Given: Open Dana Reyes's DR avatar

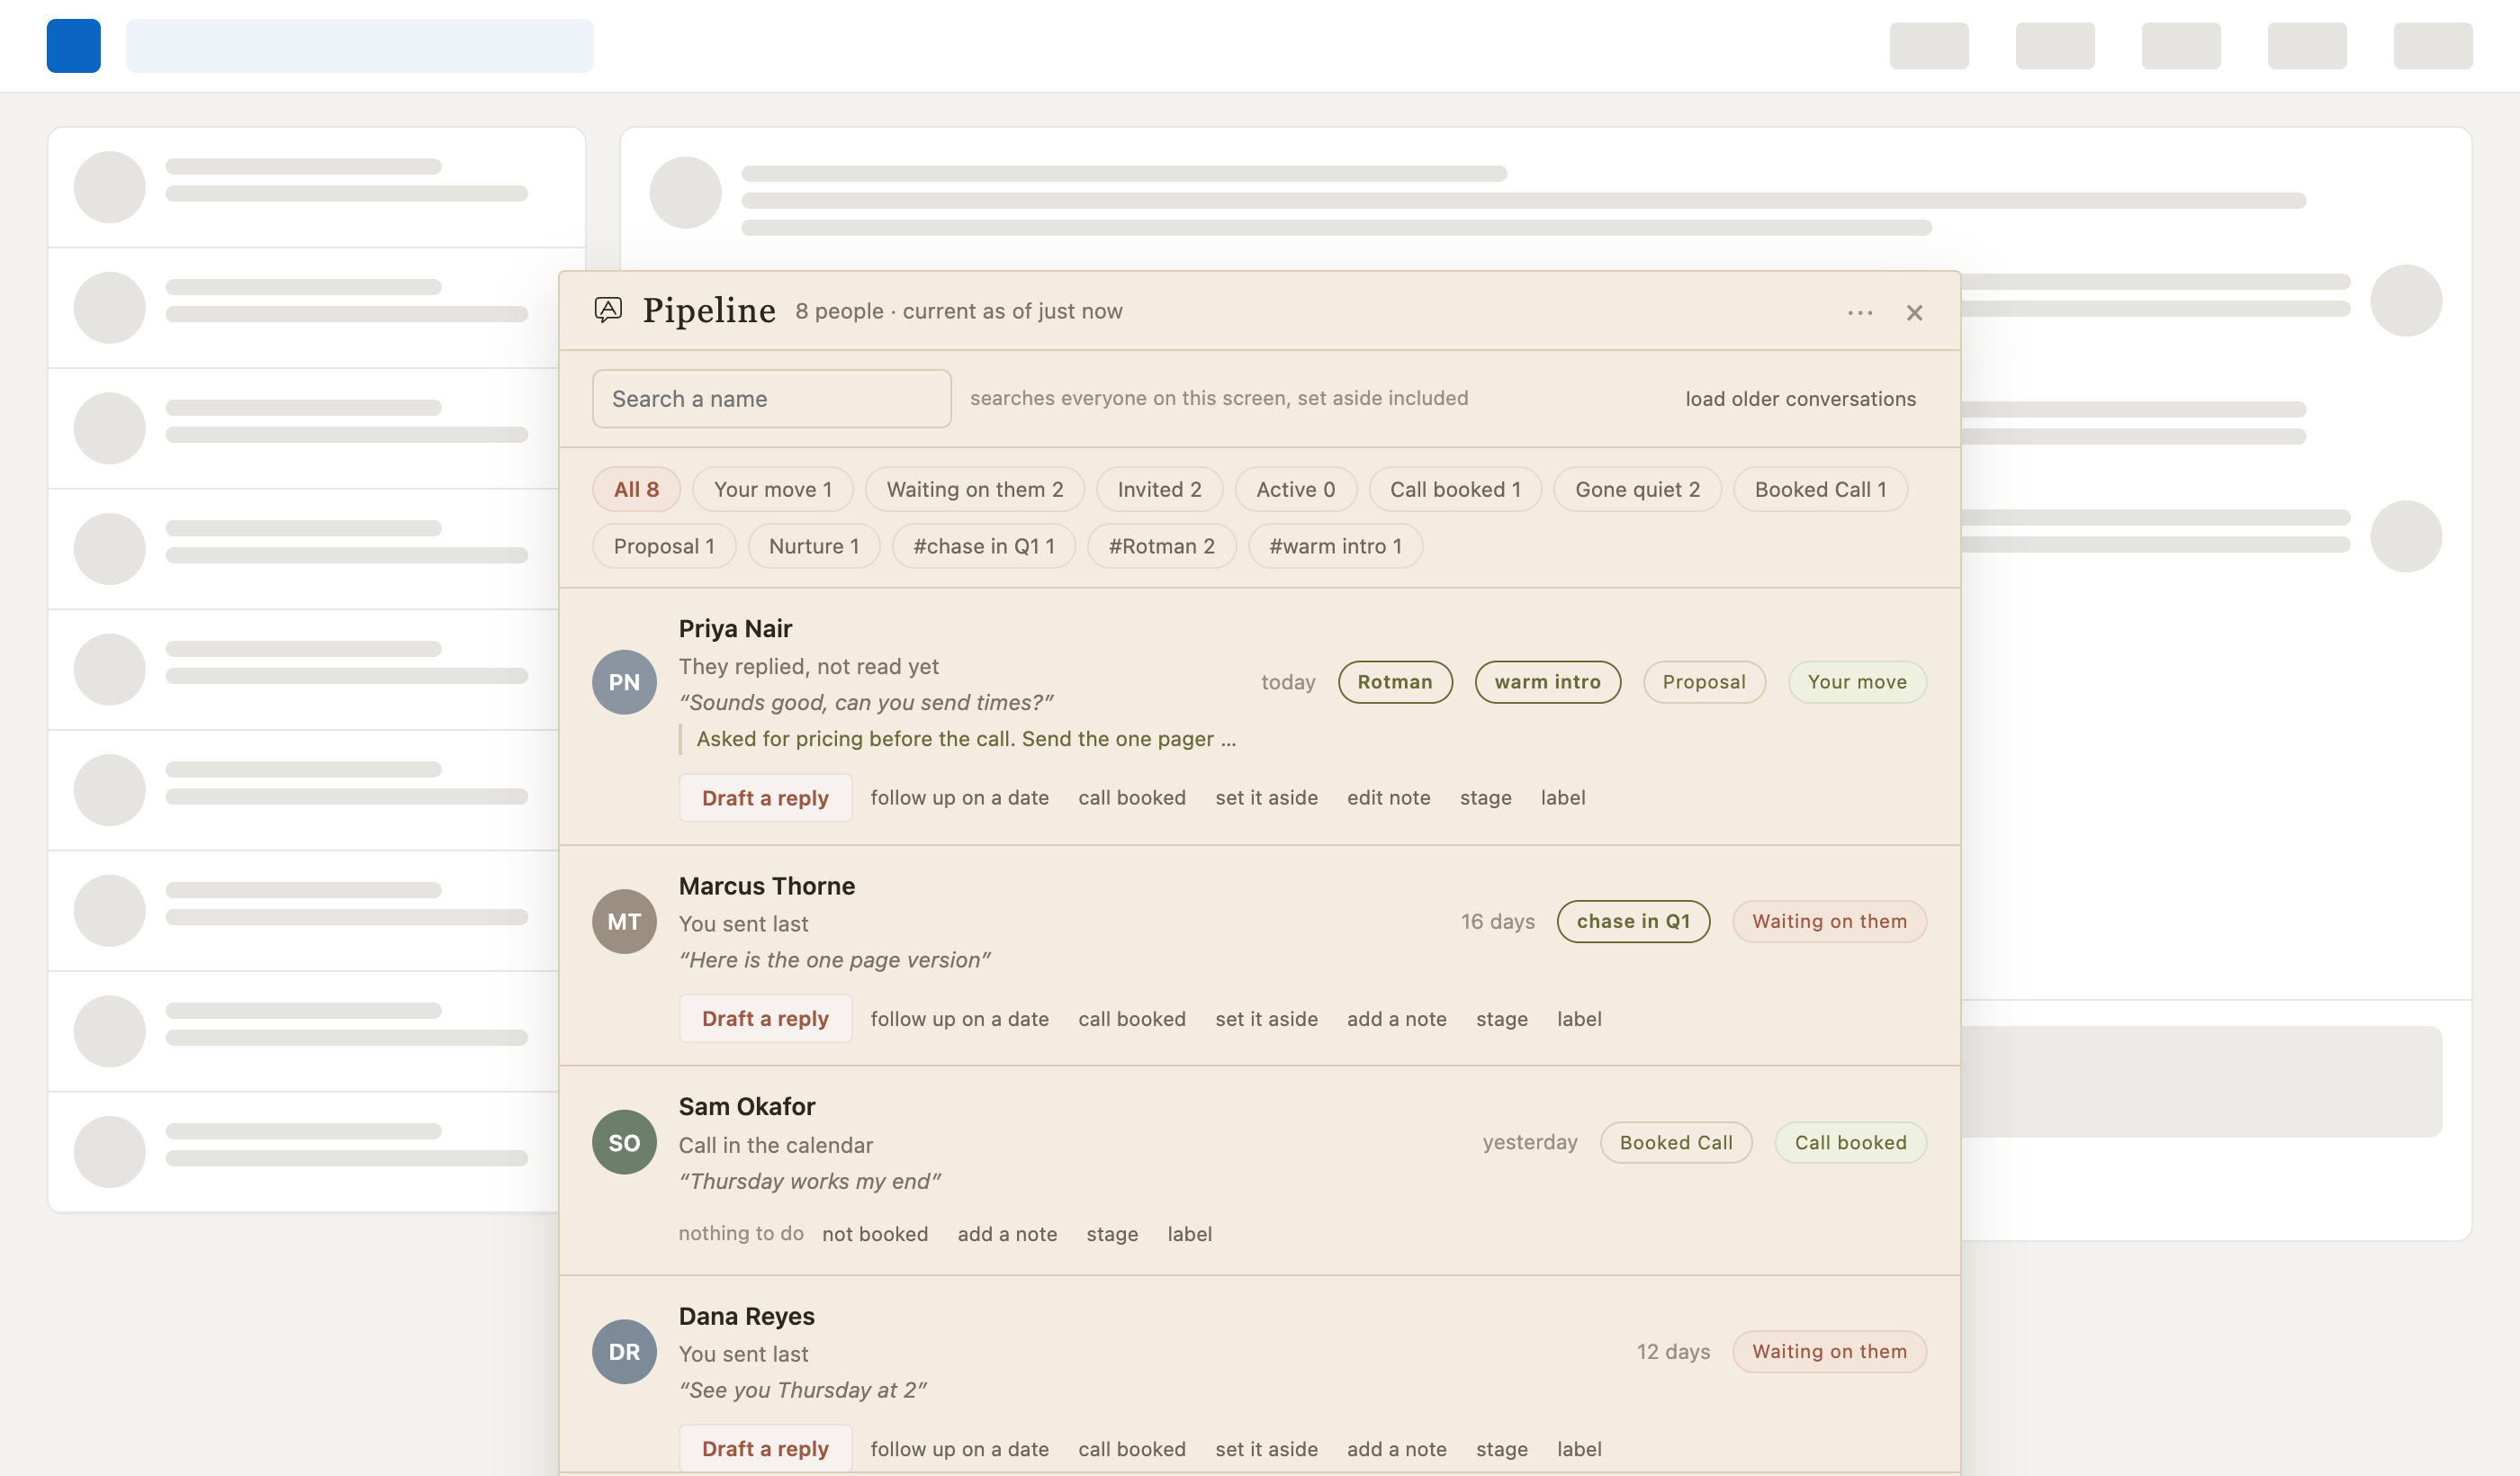Looking at the screenshot, I should (x=624, y=1352).
